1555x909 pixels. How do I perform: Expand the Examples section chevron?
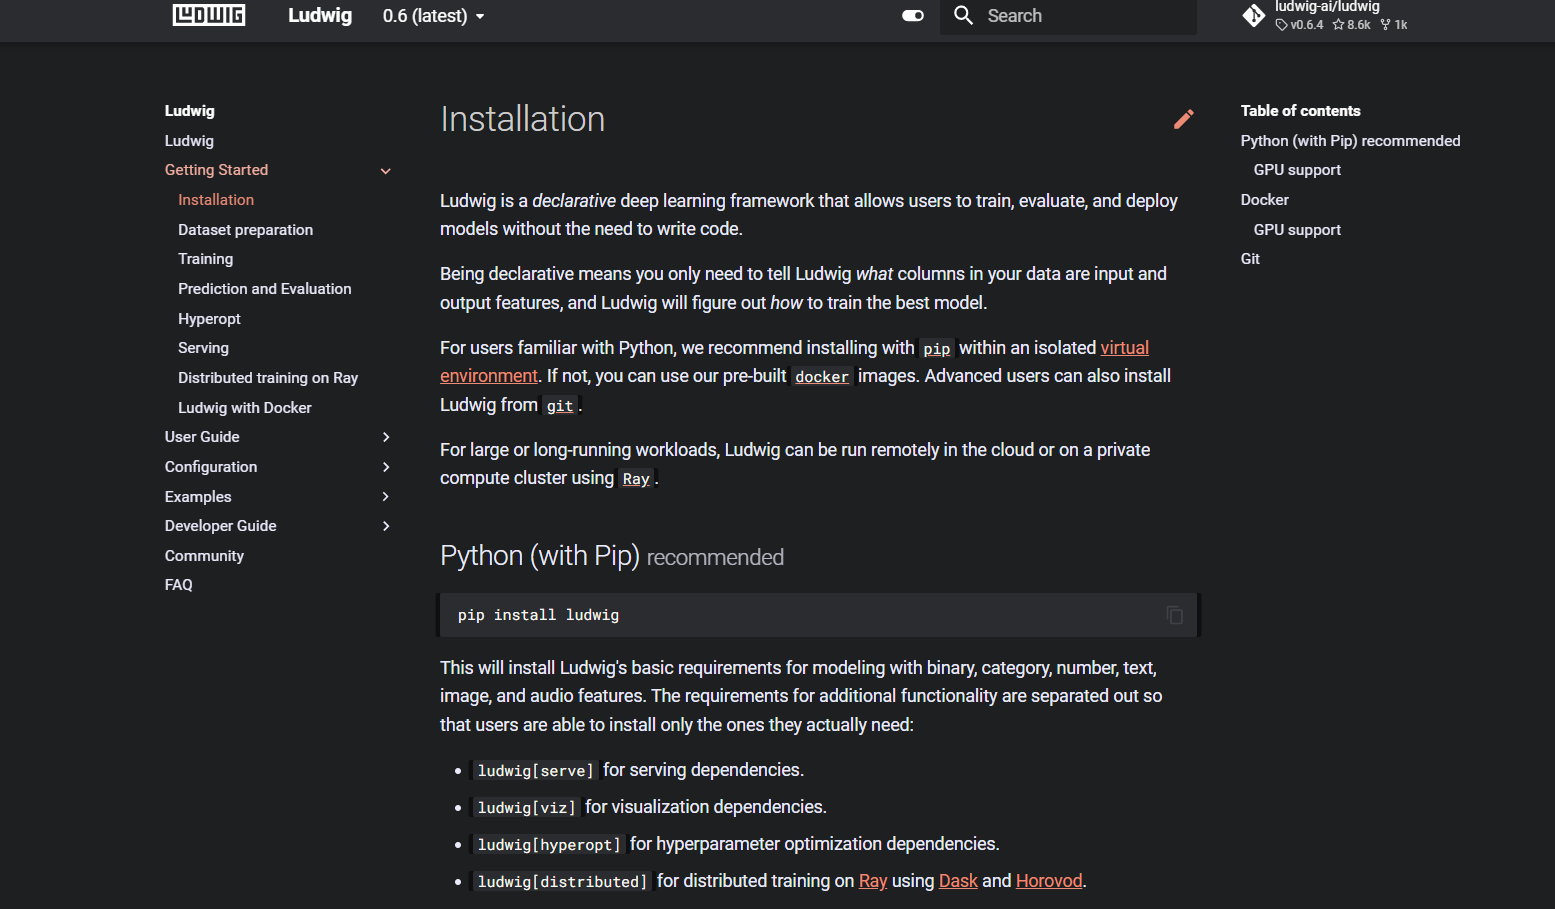click(x=385, y=497)
